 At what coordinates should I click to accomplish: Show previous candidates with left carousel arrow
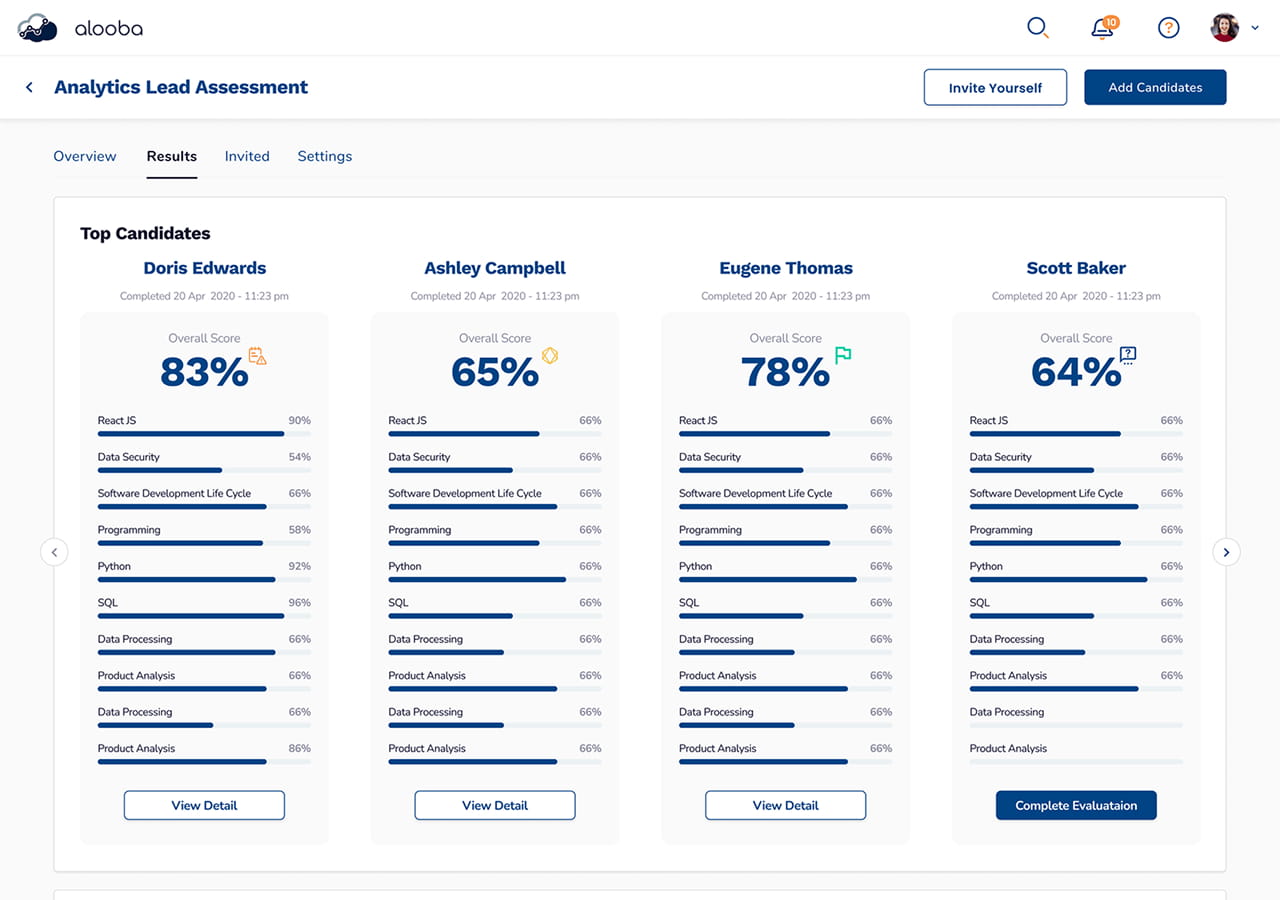click(54, 552)
